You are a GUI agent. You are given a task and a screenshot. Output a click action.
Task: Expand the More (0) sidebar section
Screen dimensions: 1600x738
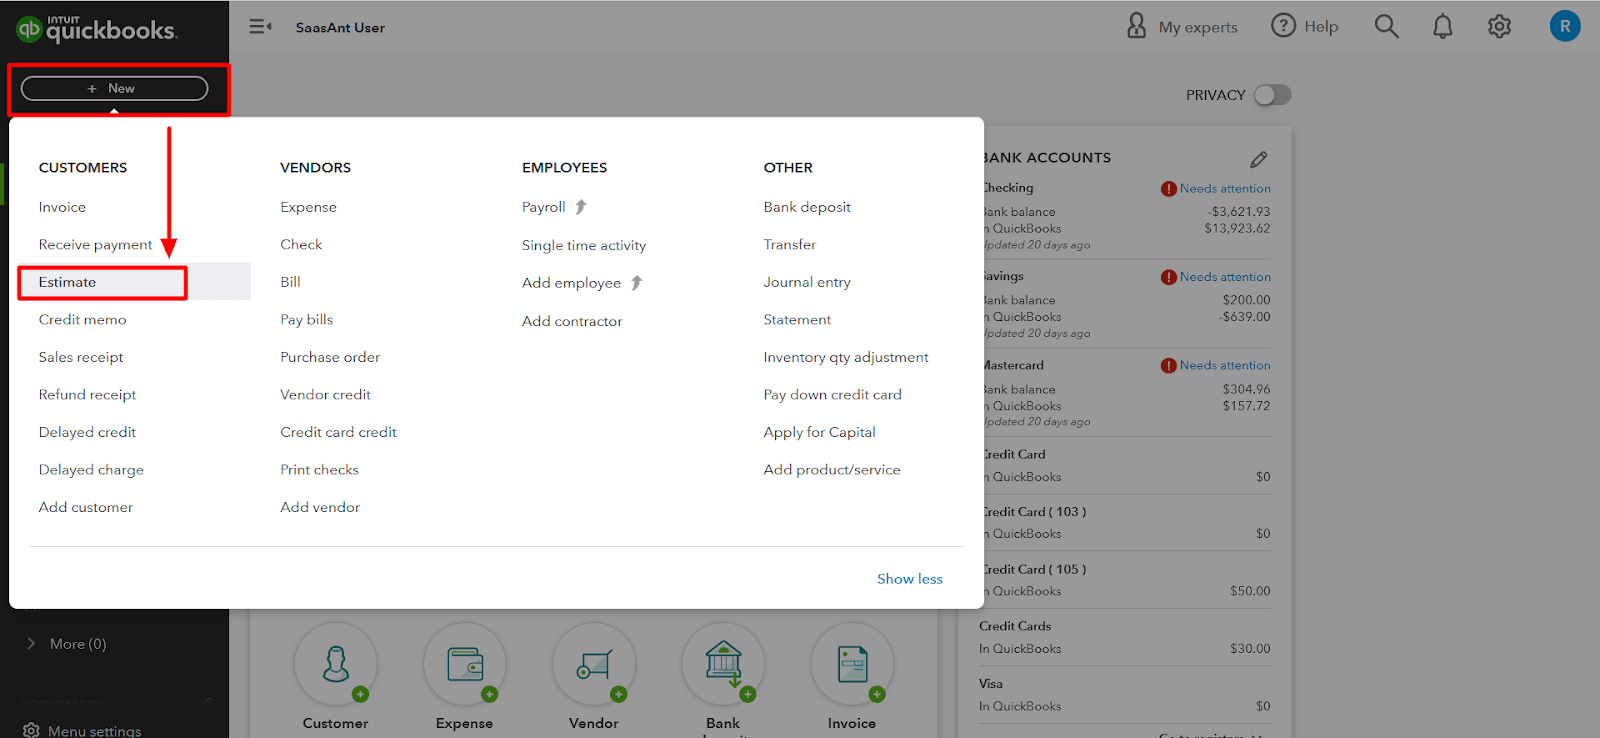coord(68,644)
